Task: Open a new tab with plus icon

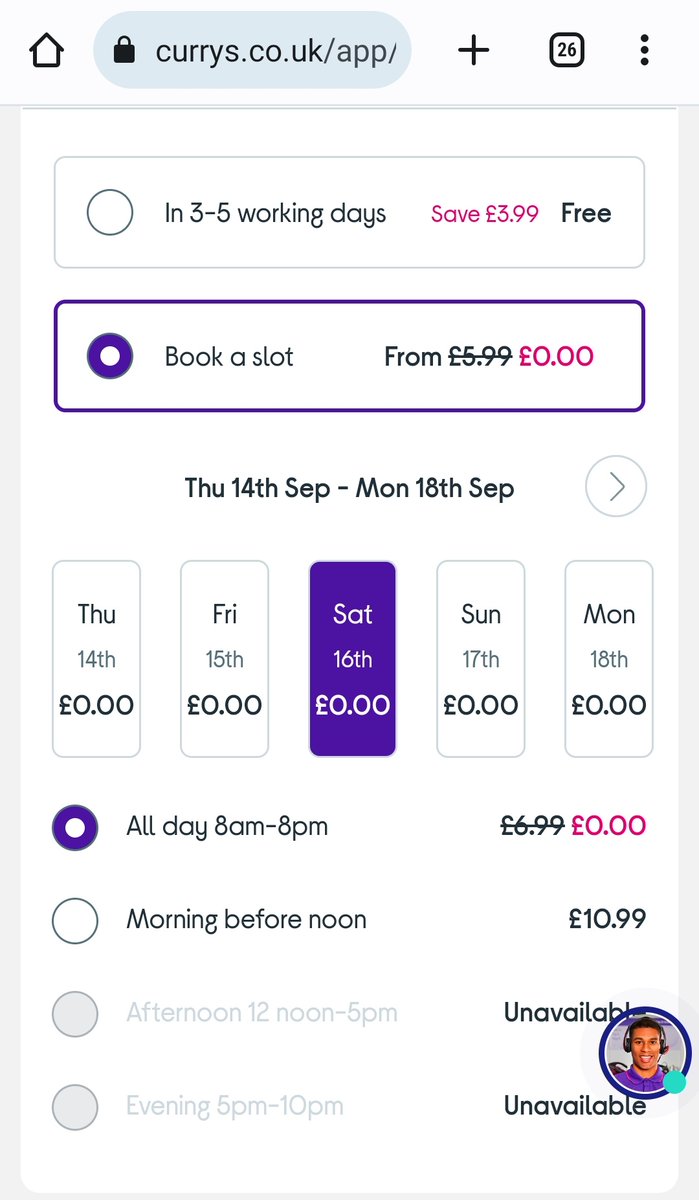Action: tap(474, 50)
